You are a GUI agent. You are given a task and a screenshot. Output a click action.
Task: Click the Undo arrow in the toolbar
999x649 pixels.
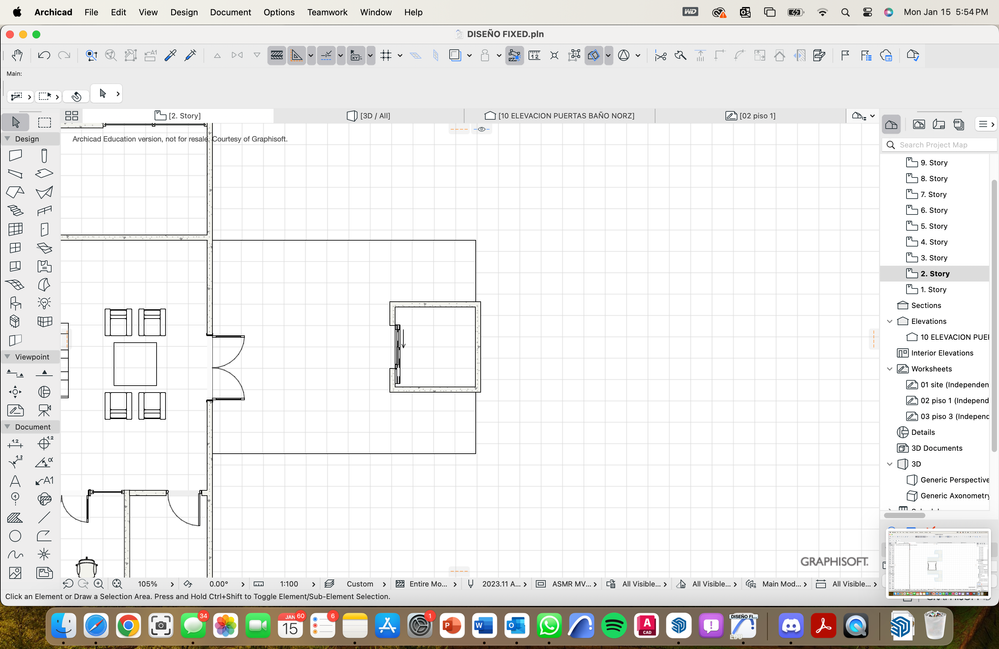[43, 55]
